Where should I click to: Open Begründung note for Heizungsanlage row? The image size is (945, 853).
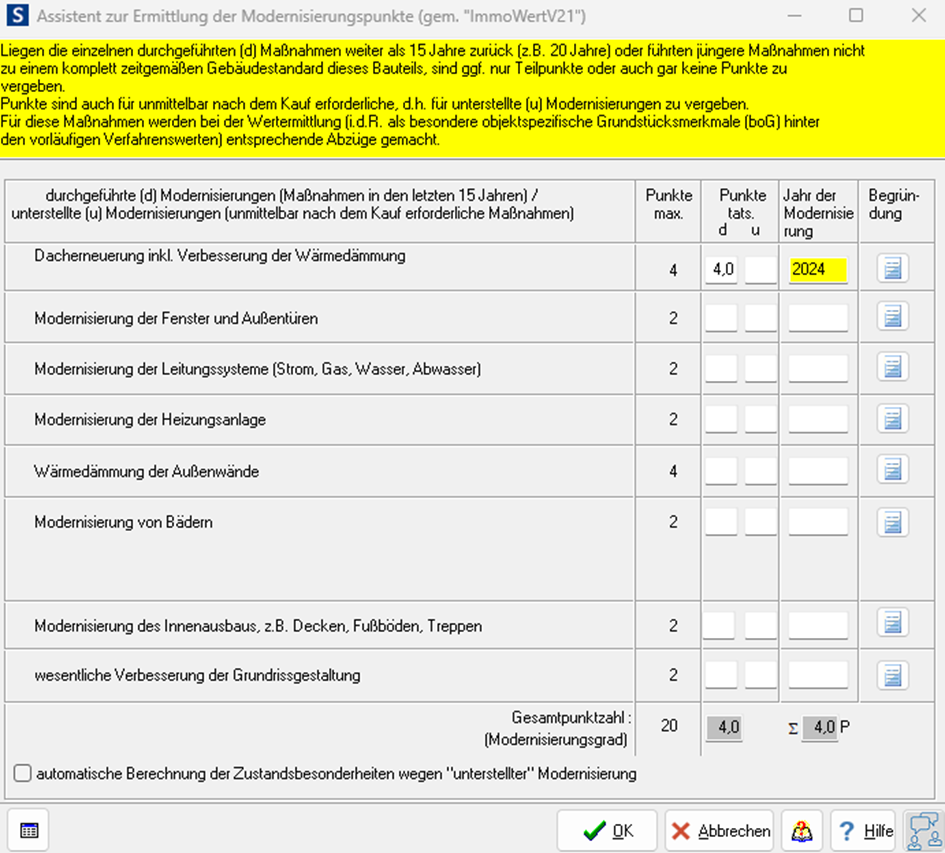tap(893, 419)
